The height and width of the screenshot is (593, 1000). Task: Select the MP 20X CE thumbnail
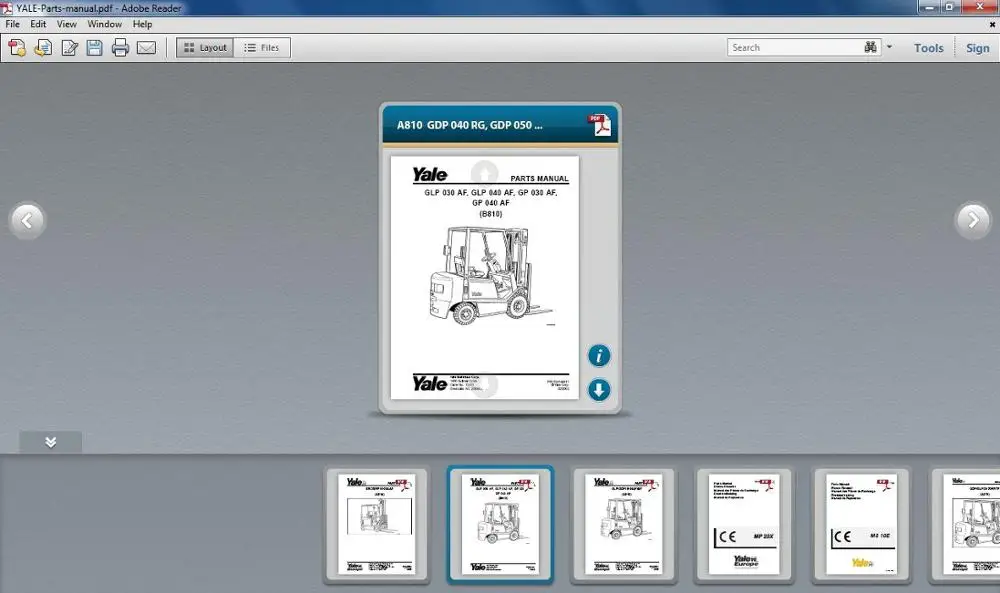tap(744, 524)
